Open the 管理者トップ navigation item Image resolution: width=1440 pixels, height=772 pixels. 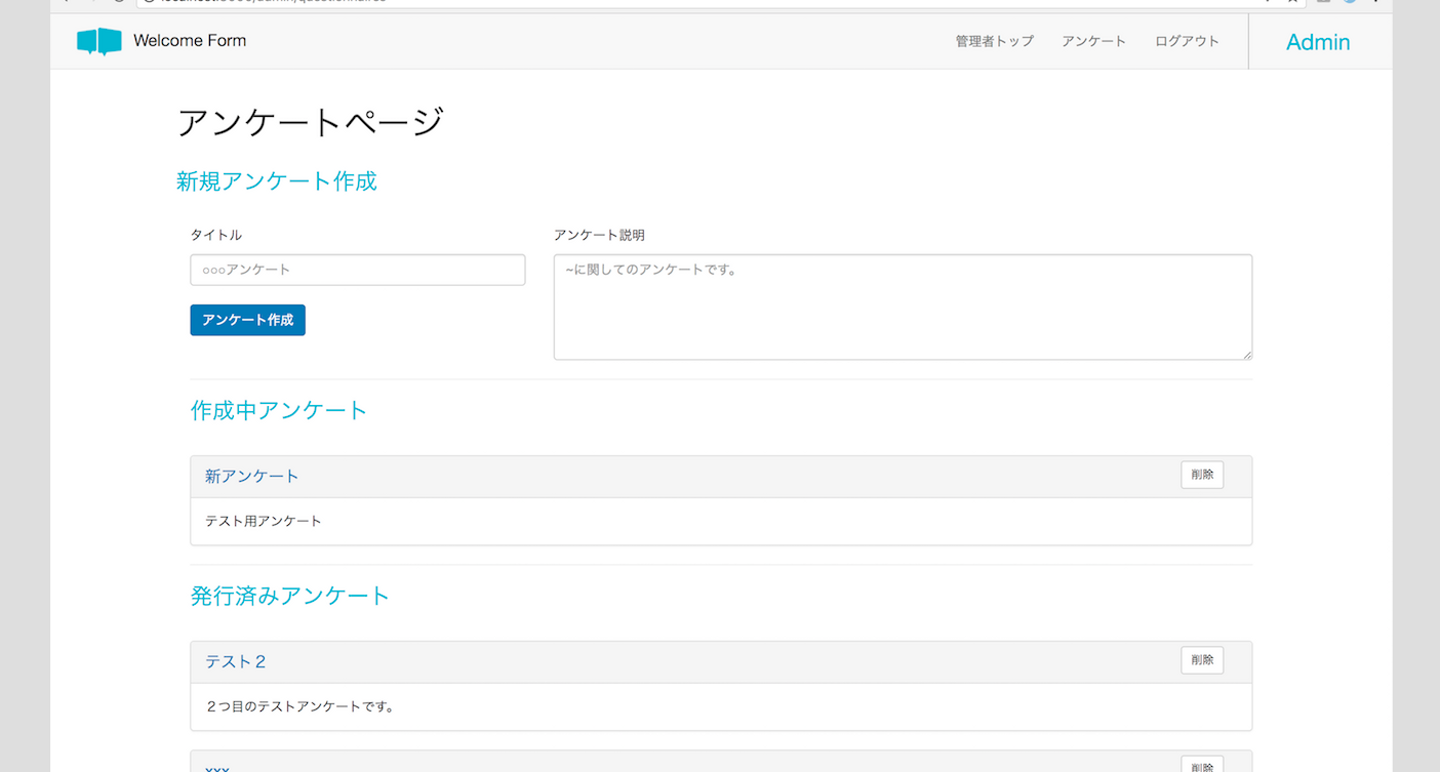click(x=994, y=41)
